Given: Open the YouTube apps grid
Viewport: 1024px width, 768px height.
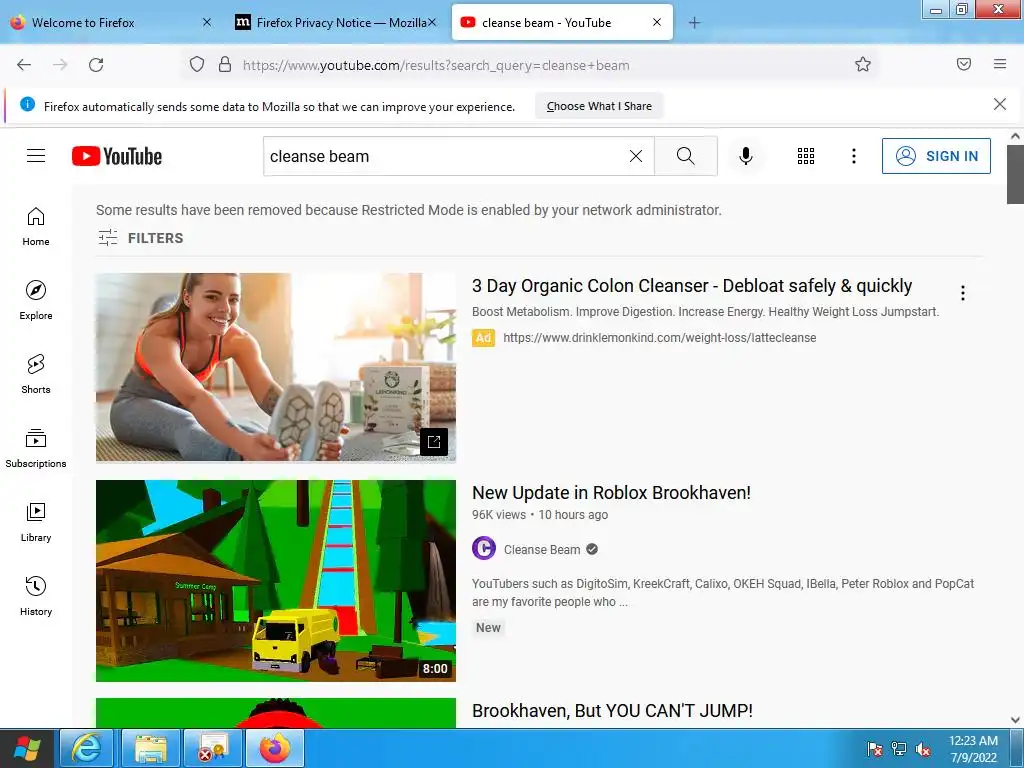Looking at the screenshot, I should 806,156.
